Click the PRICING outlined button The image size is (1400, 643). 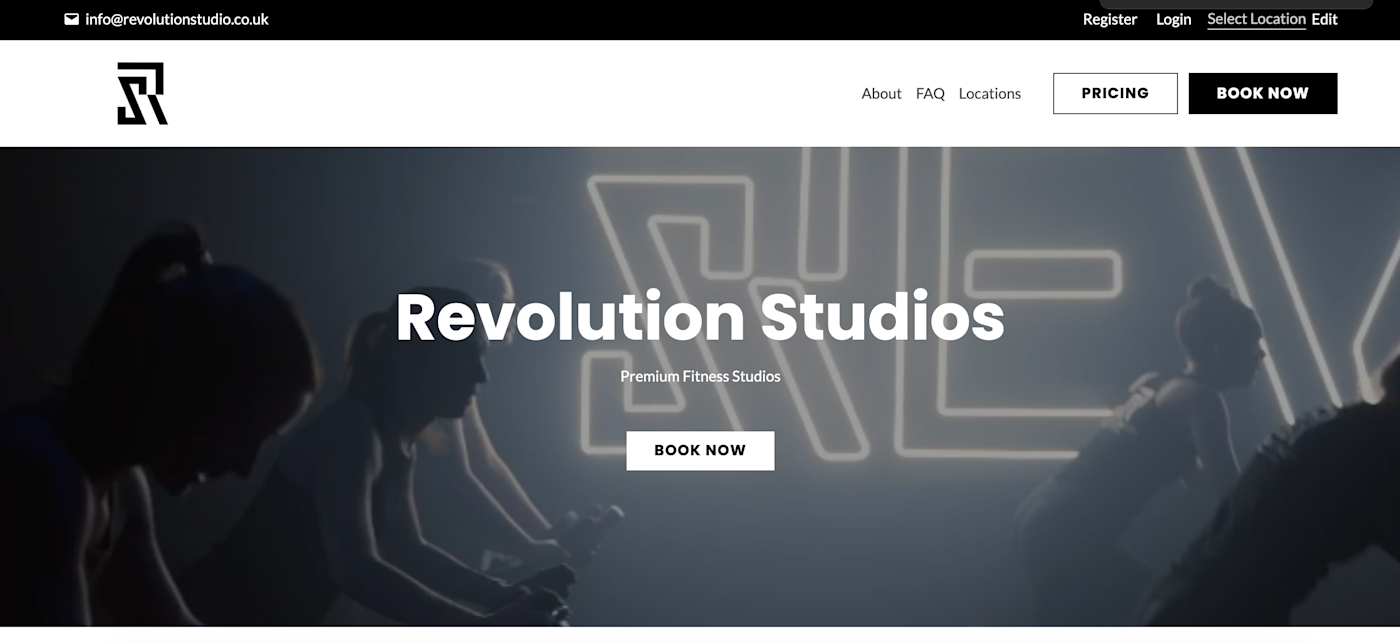click(x=1115, y=93)
